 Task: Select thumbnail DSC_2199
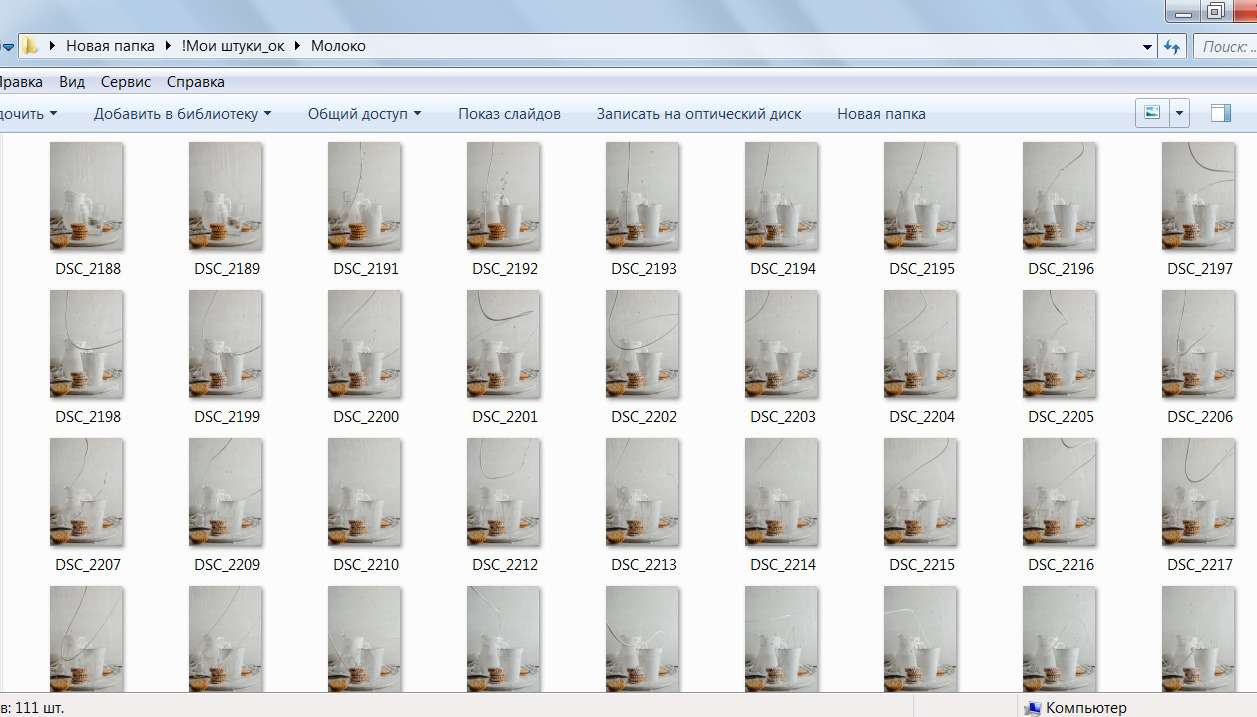[226, 344]
